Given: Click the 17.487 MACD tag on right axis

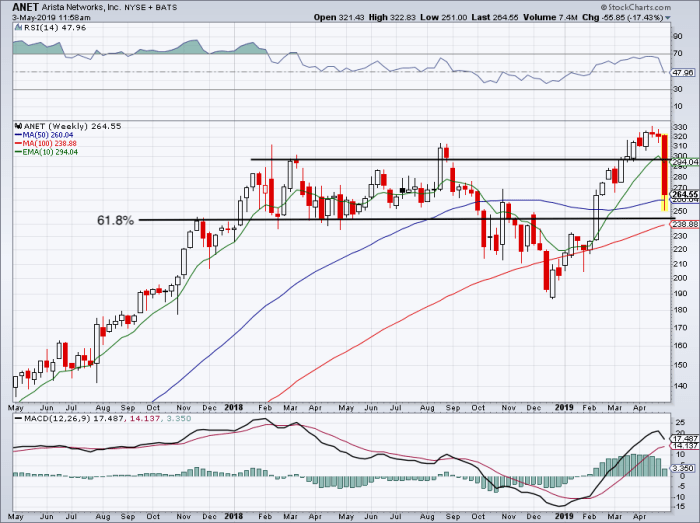Looking at the screenshot, I should pos(685,439).
